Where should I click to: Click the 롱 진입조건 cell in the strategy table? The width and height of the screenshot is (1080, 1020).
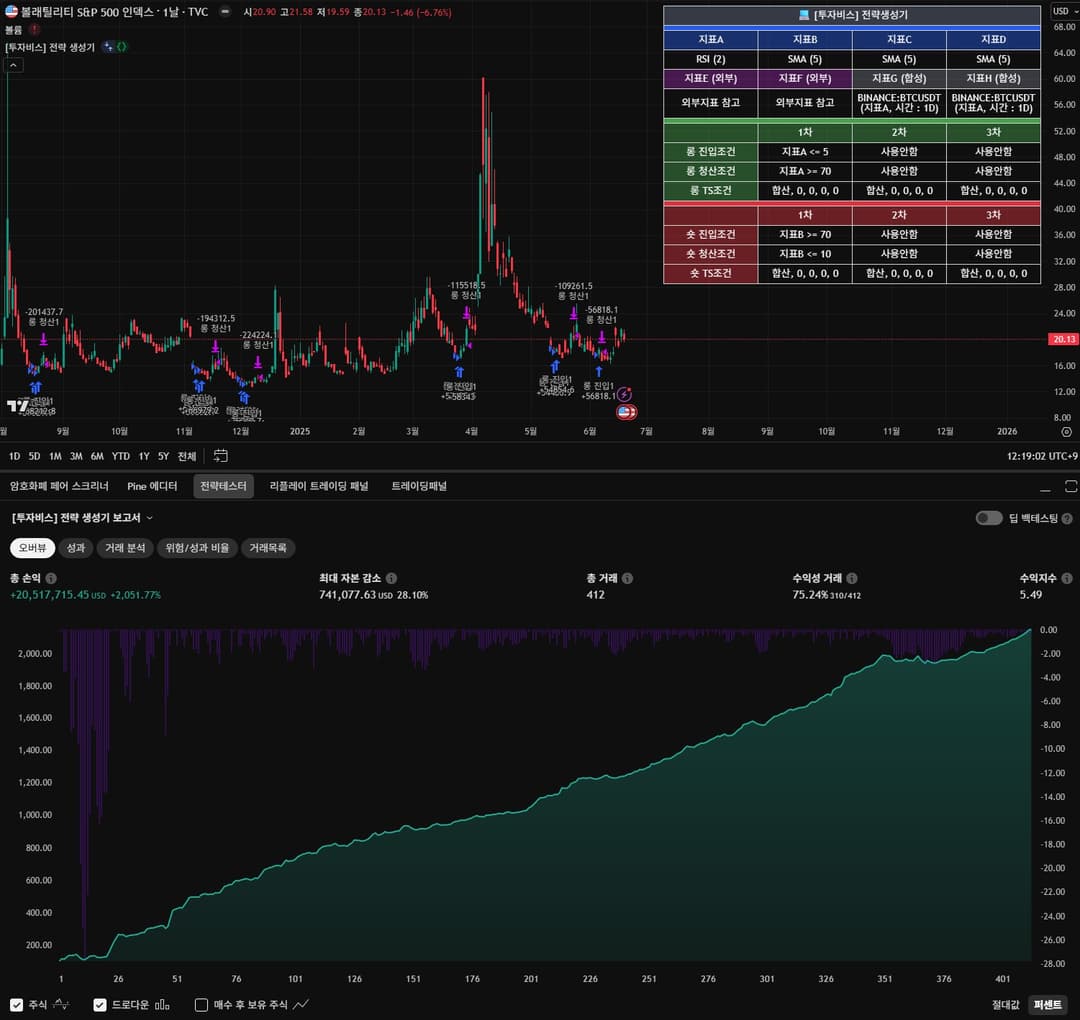pos(710,152)
